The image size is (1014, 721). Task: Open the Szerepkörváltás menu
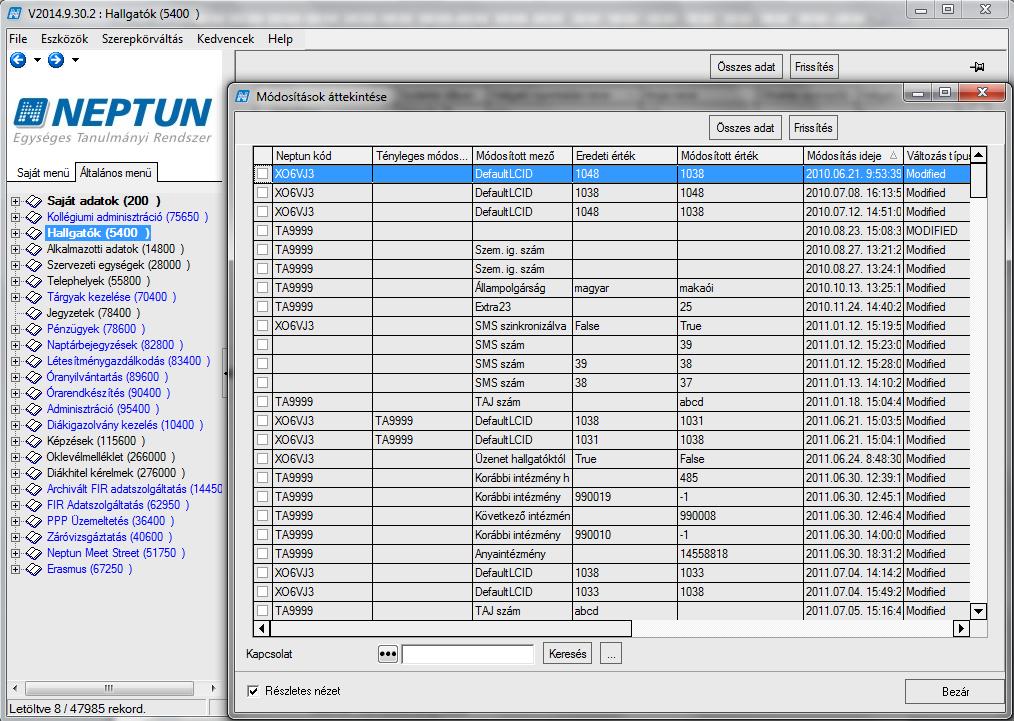coord(142,39)
